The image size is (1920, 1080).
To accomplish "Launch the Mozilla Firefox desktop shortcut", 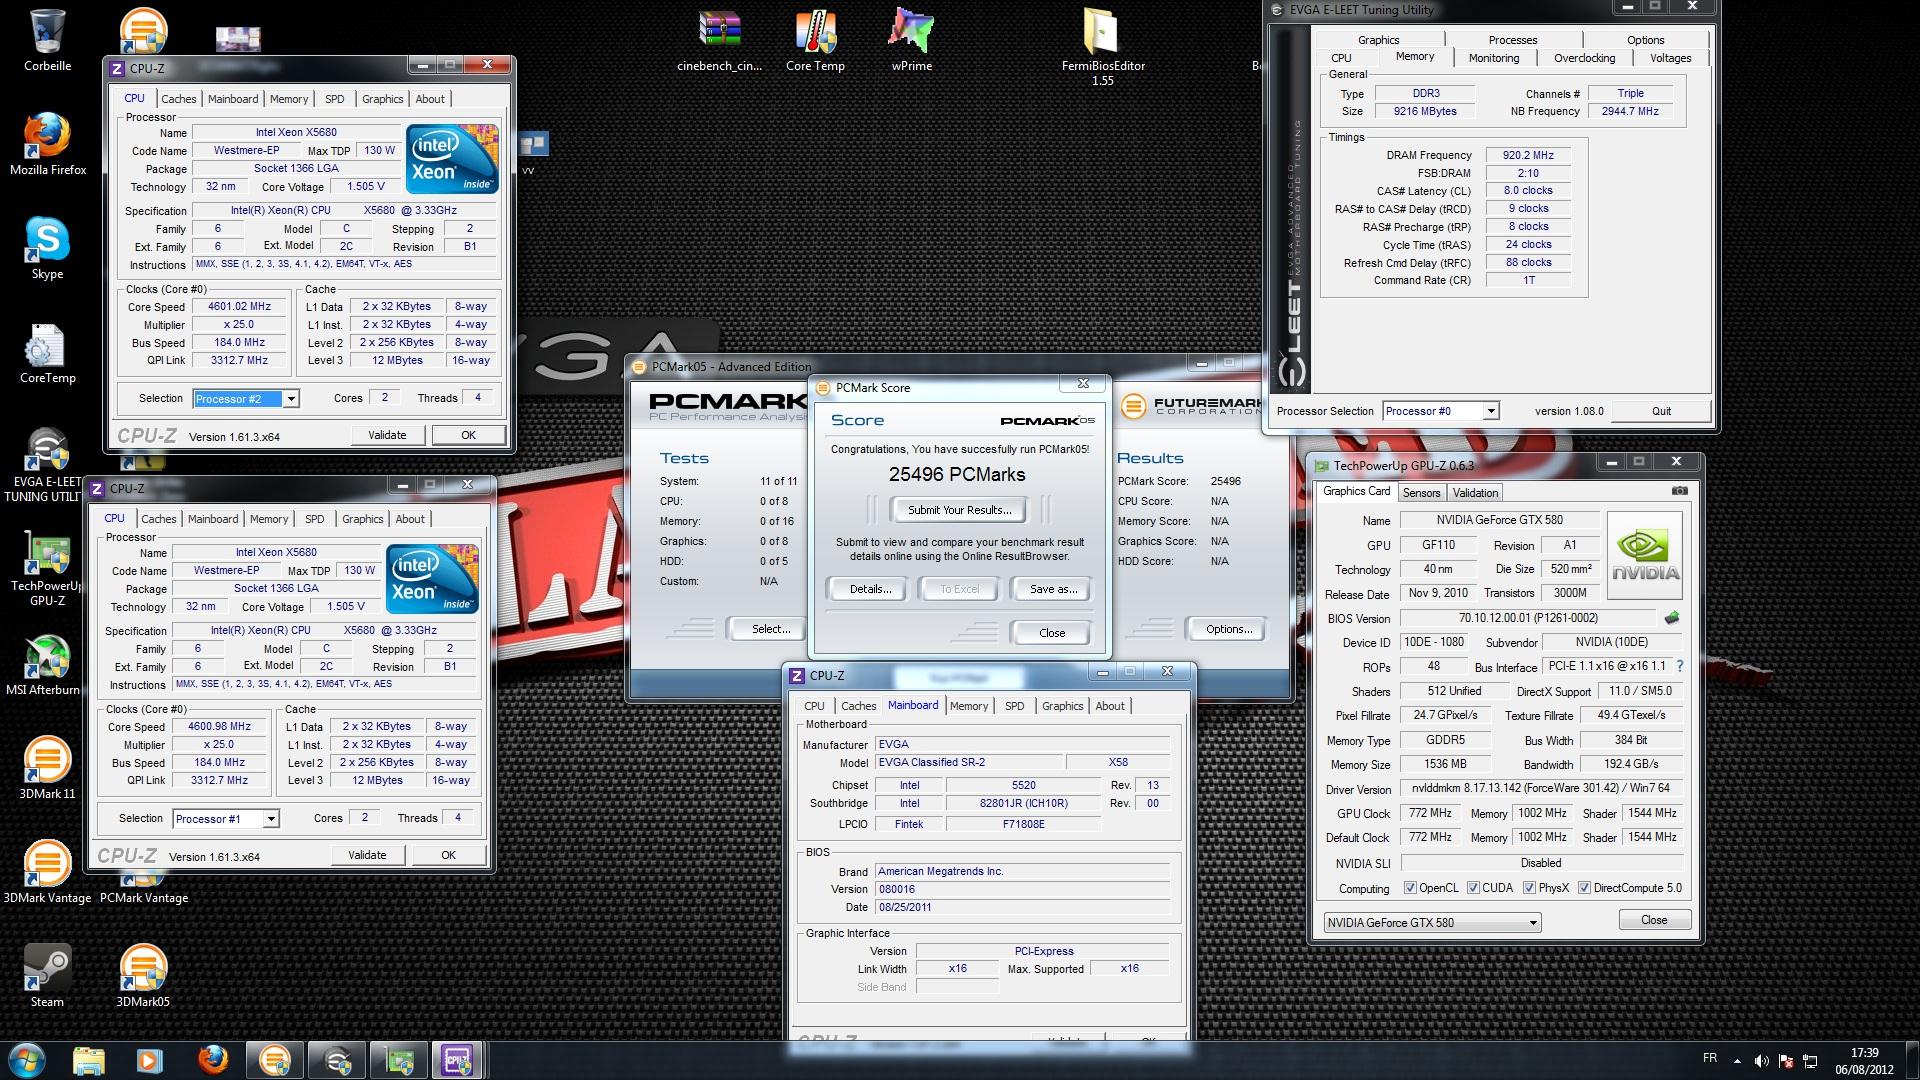I will [x=47, y=145].
